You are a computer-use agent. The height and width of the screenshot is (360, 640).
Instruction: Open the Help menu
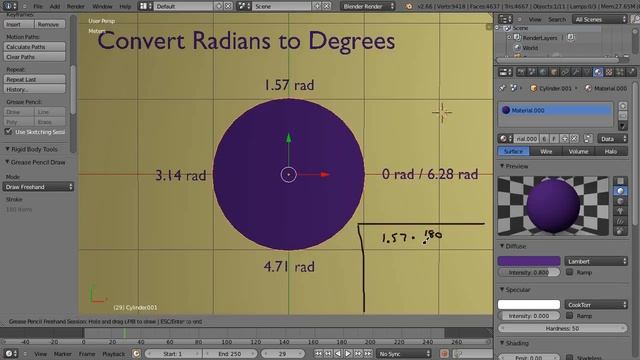(x=125, y=6)
